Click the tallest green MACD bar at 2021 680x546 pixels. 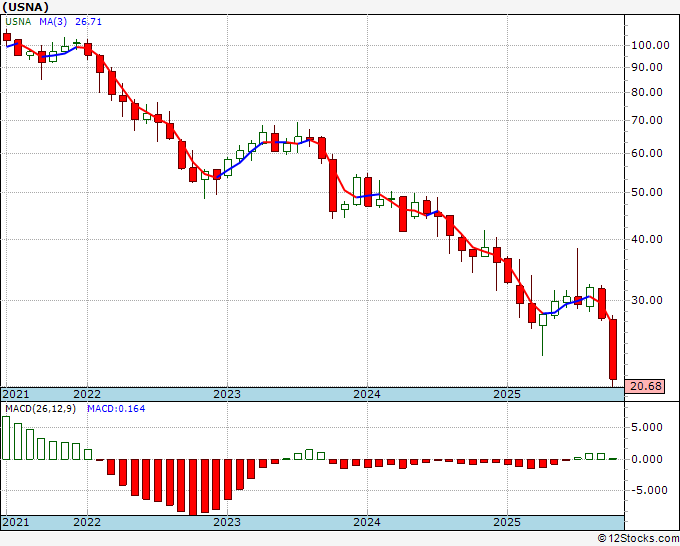click(6, 438)
